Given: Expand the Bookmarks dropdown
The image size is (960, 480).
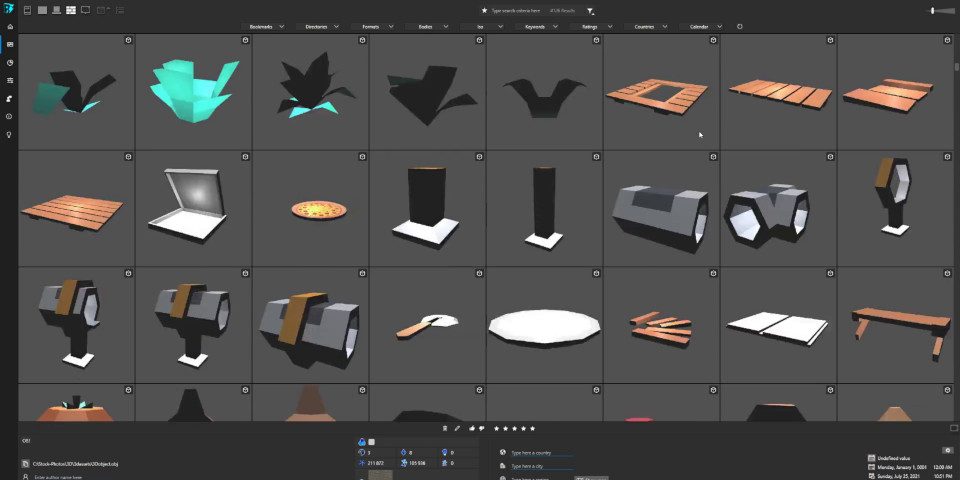Looking at the screenshot, I should (262, 26).
